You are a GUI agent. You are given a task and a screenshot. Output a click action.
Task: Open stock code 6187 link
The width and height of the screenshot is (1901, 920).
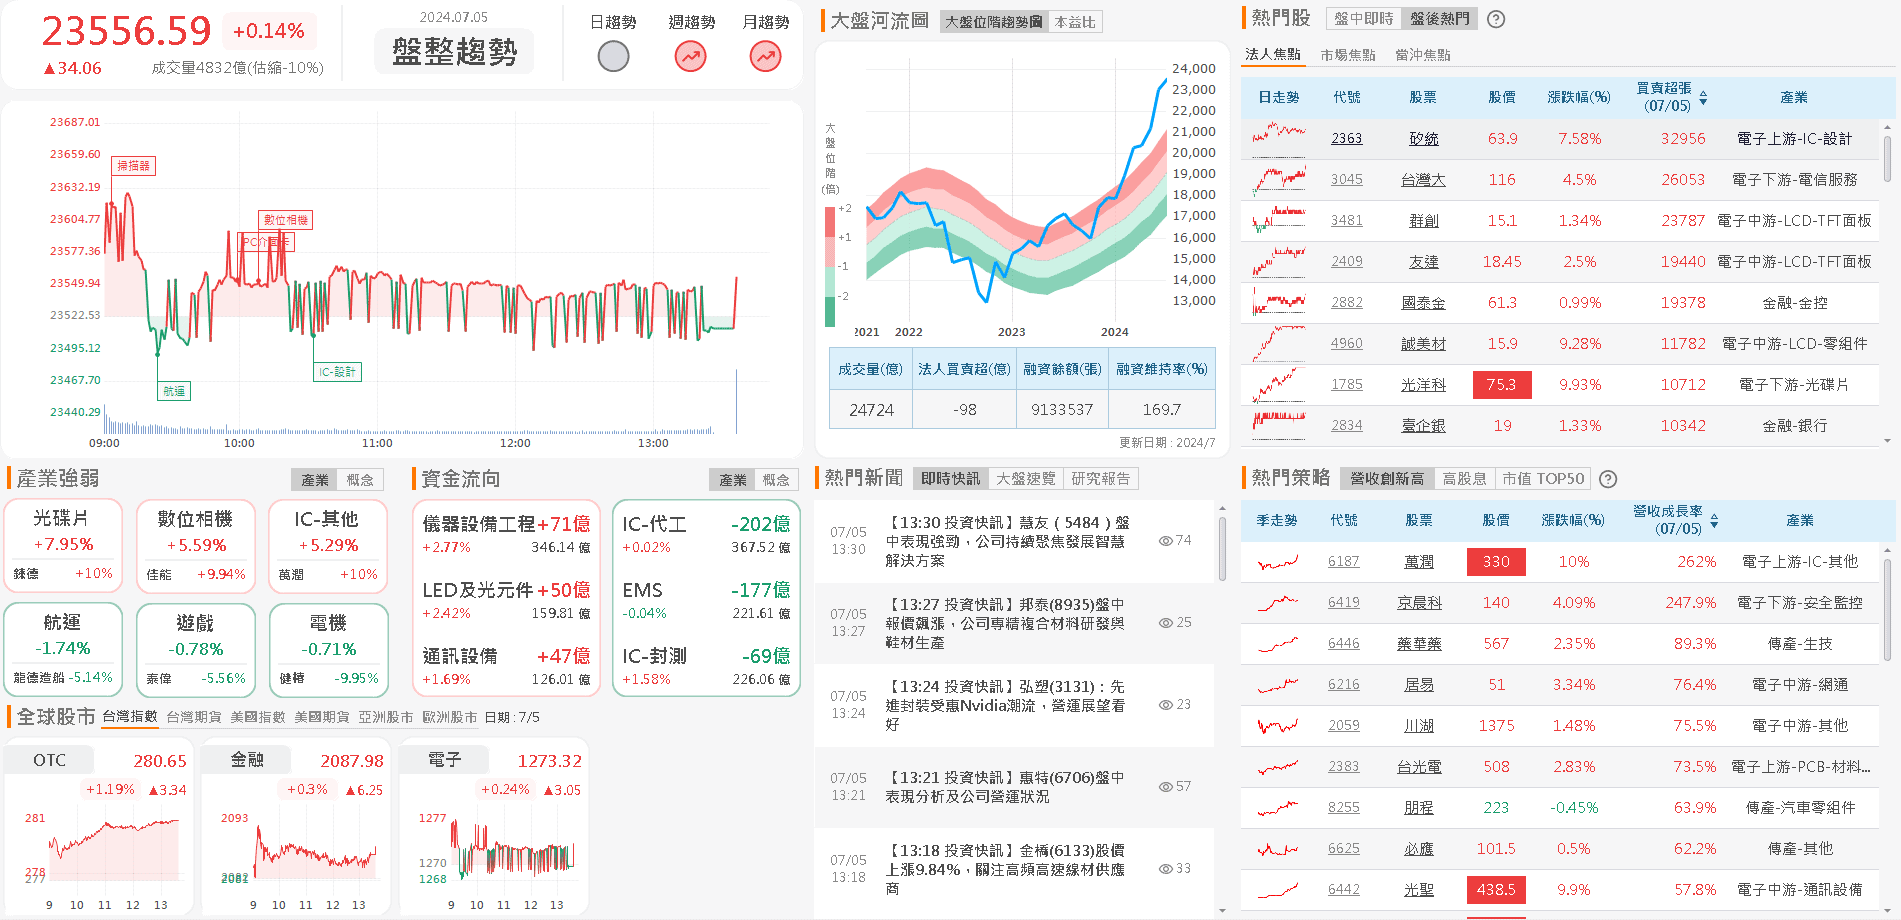tap(1343, 562)
